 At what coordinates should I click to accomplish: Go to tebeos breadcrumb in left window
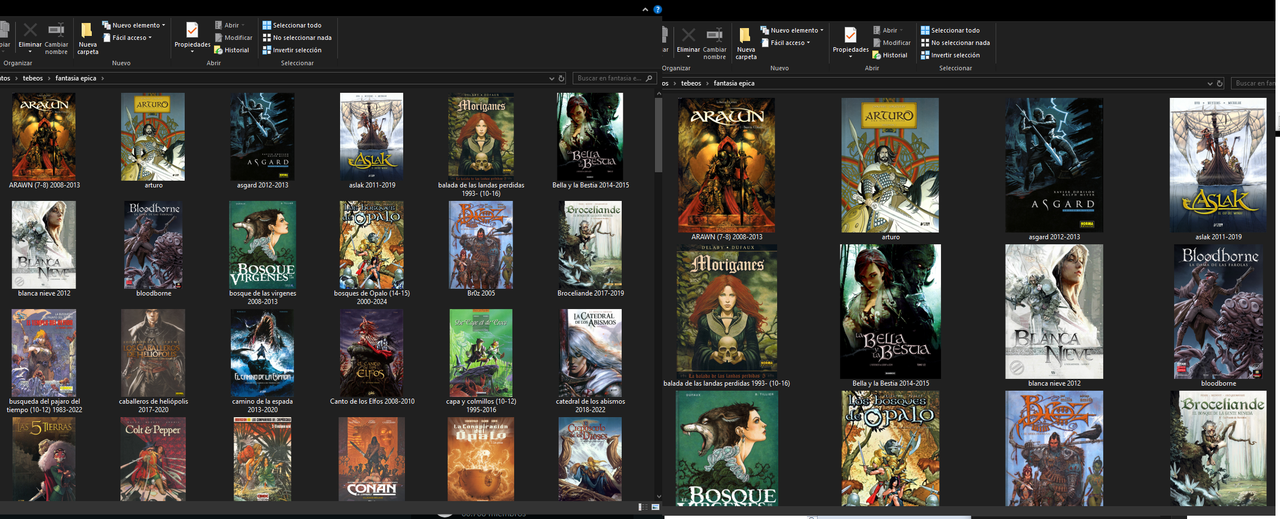pos(33,77)
